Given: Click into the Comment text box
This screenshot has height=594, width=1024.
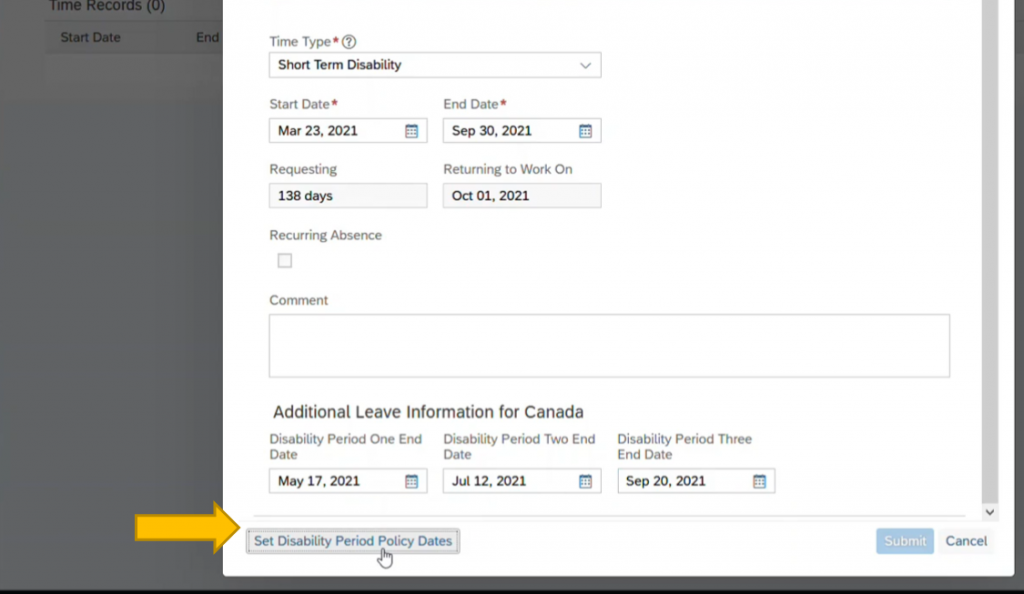Looking at the screenshot, I should [x=609, y=346].
